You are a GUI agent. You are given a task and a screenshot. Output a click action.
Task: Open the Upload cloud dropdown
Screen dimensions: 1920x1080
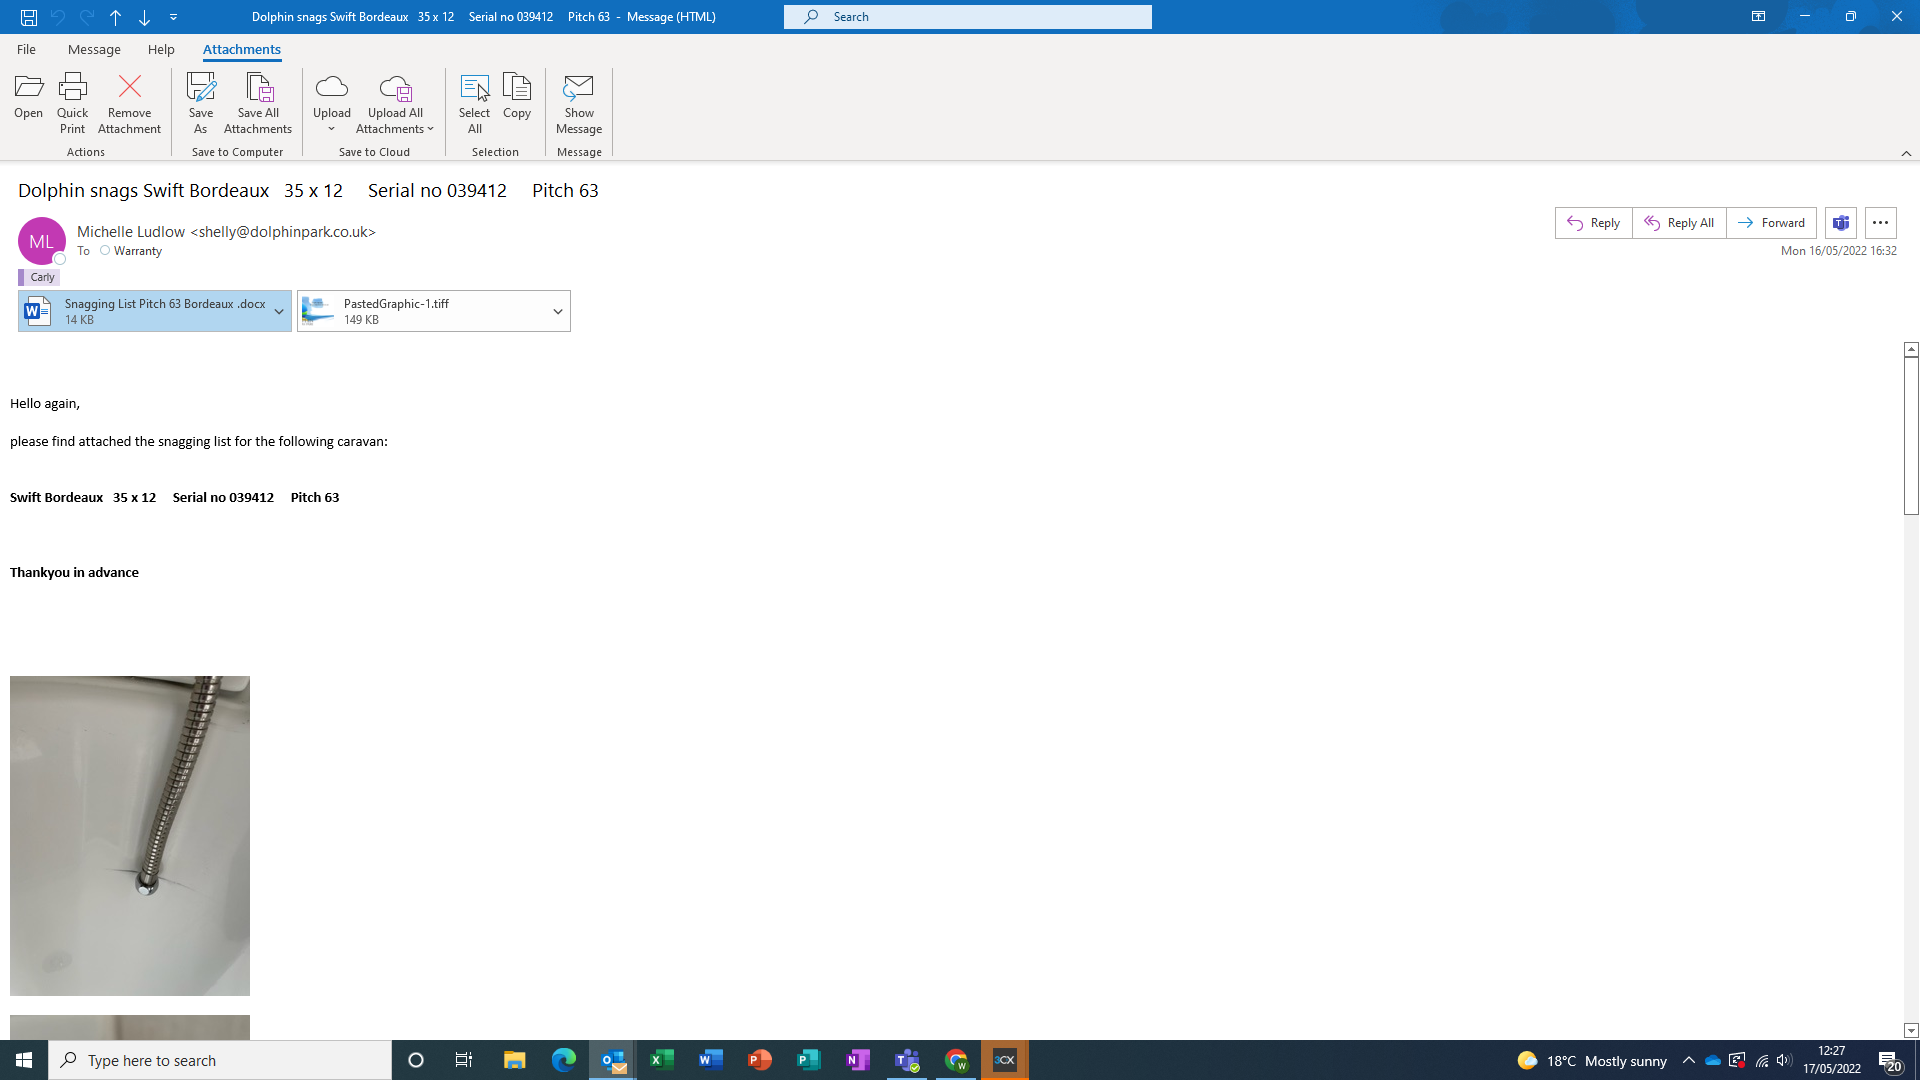pos(331,129)
